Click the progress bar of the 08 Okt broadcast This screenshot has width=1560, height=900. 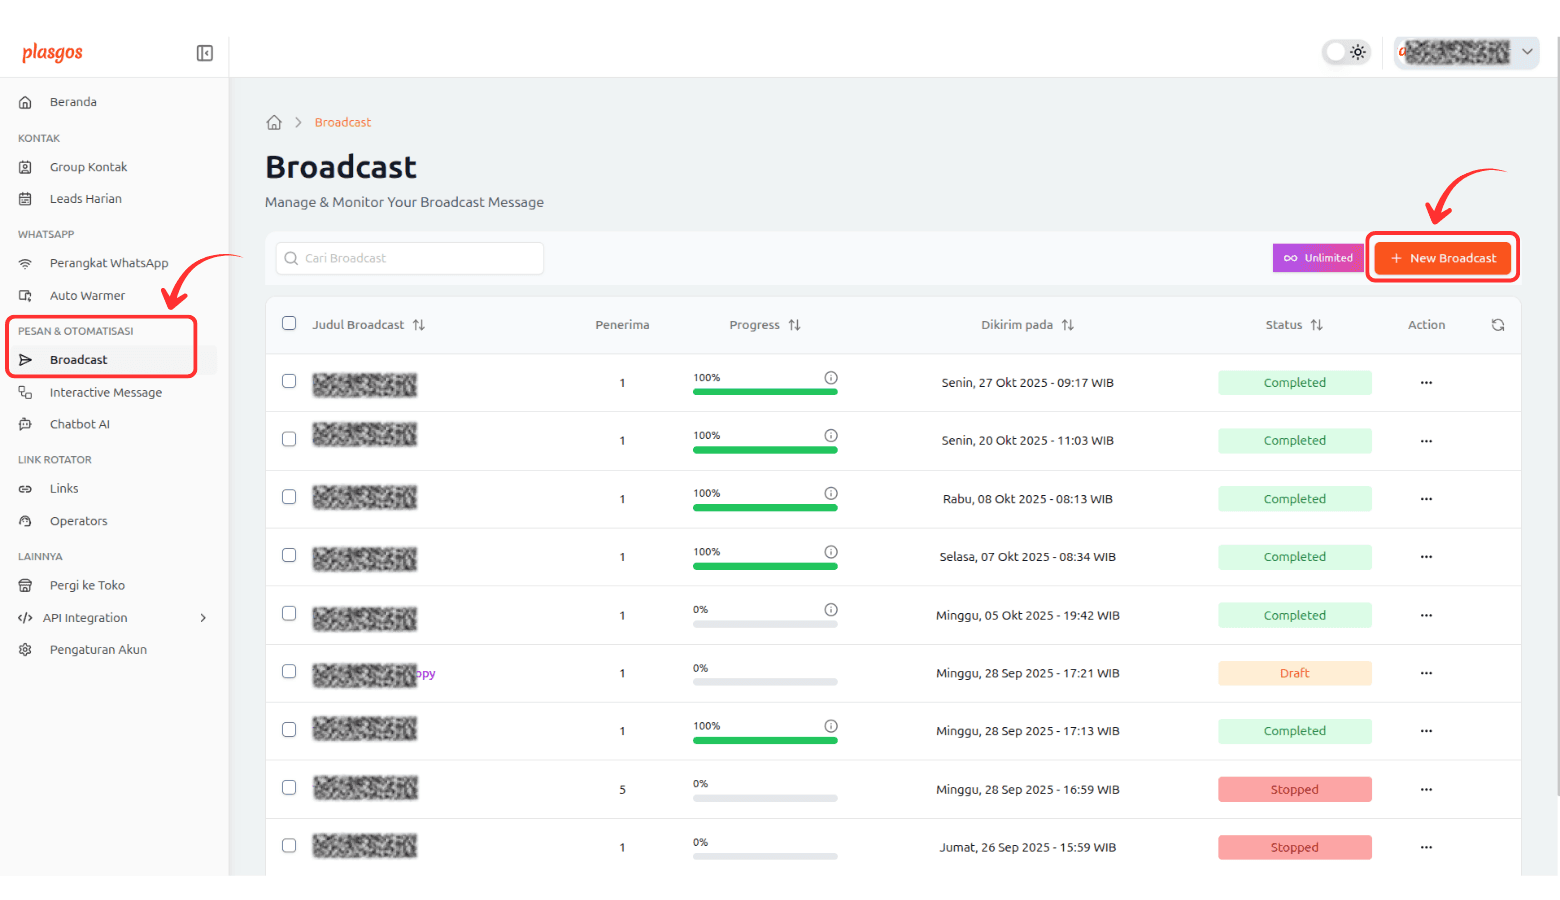pyautogui.click(x=765, y=508)
